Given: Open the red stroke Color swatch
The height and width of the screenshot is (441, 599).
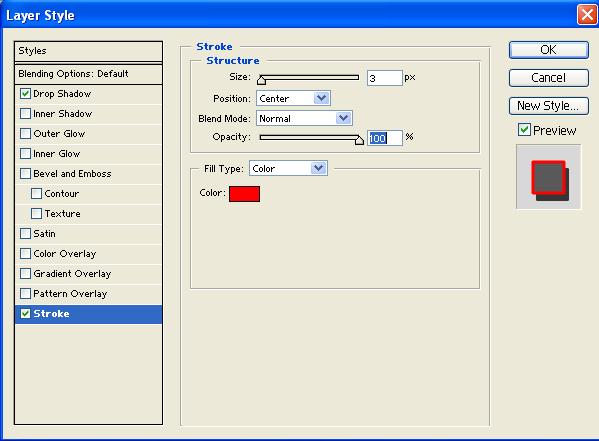Looking at the screenshot, I should [244, 194].
